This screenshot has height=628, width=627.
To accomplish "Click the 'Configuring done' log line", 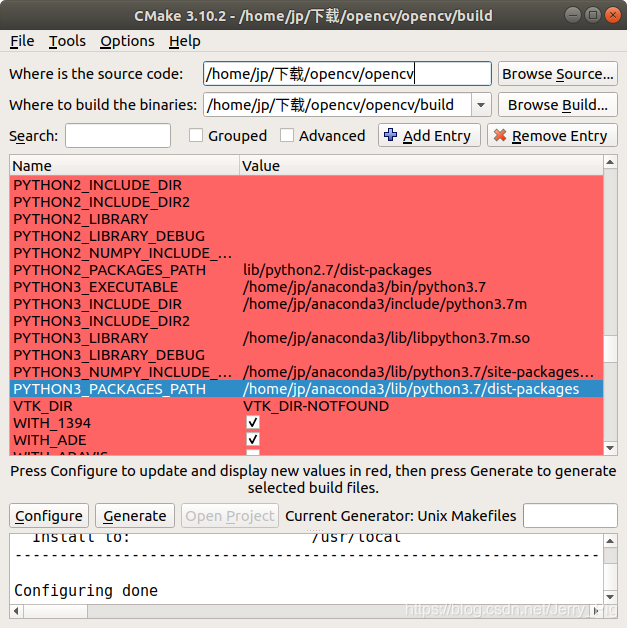I will (86, 591).
